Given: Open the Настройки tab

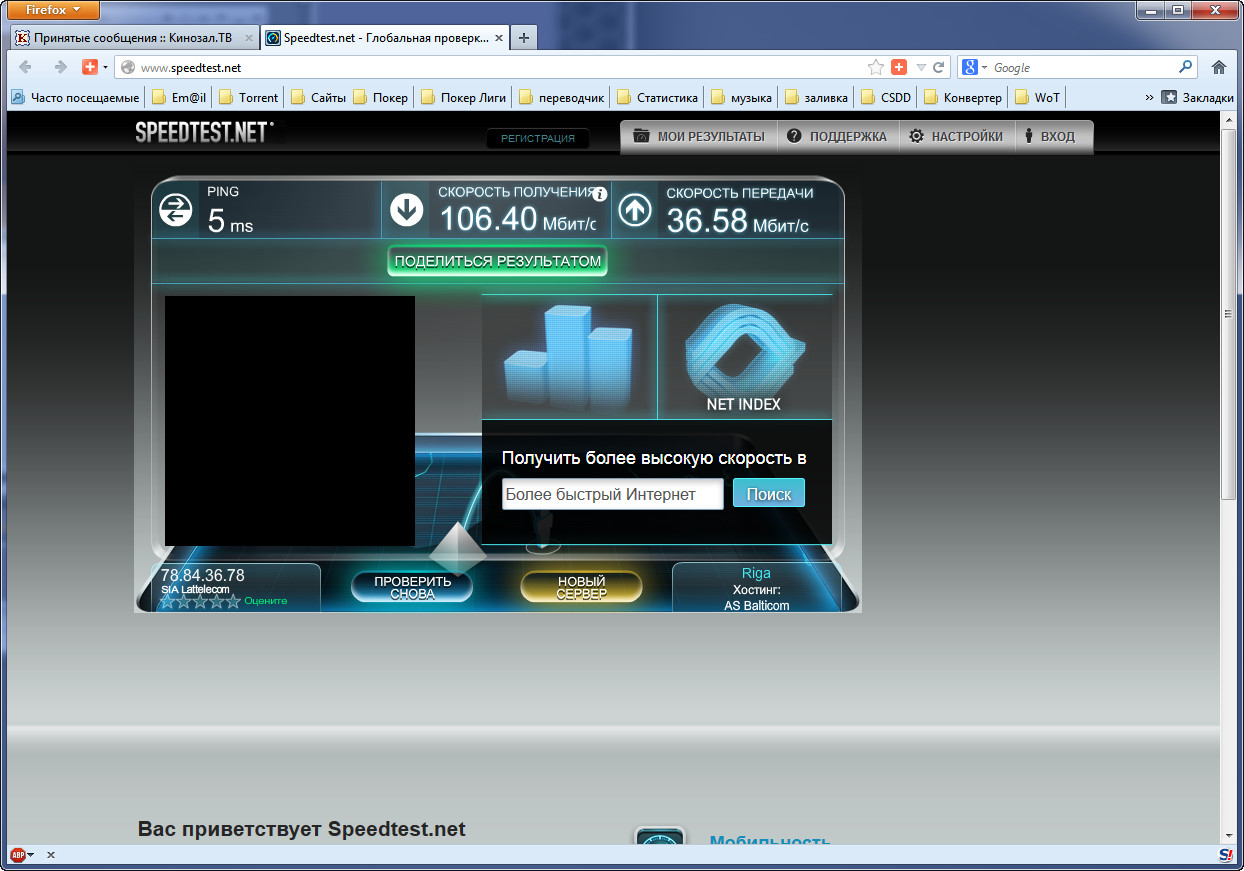Looking at the screenshot, I should 956,137.
